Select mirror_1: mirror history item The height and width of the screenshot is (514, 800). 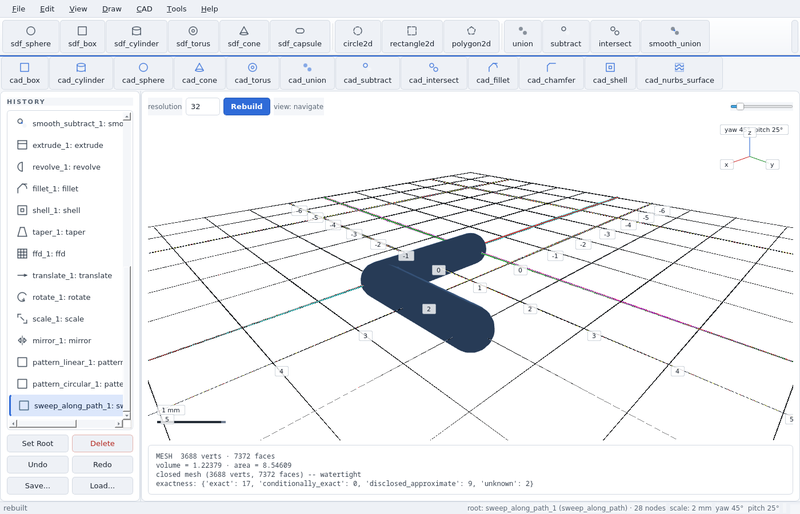pos(66,340)
